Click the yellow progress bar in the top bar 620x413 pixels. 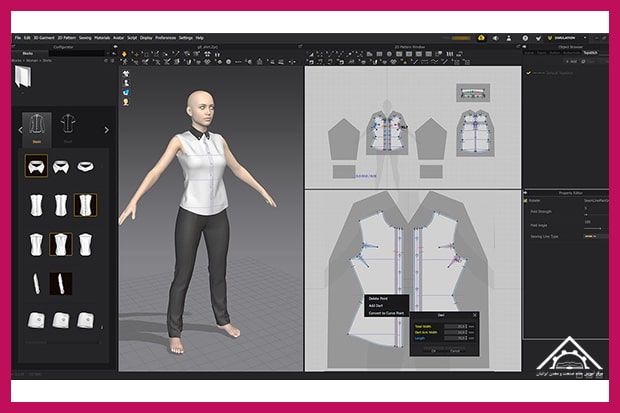(460, 38)
